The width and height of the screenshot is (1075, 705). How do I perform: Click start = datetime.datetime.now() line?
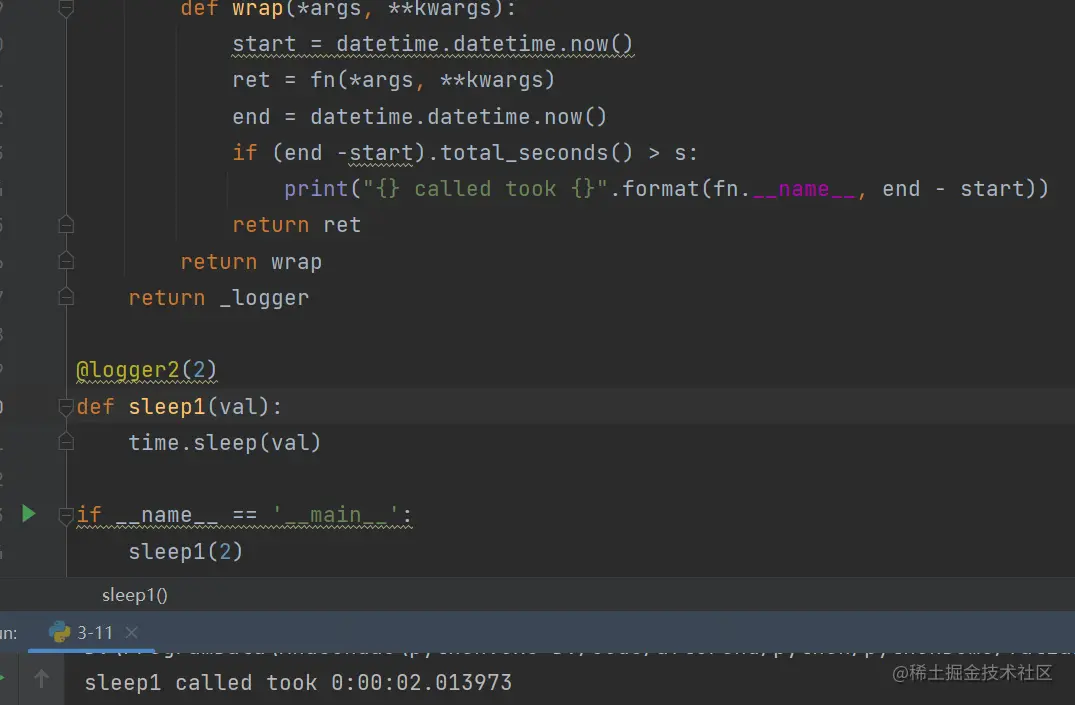[x=433, y=44]
